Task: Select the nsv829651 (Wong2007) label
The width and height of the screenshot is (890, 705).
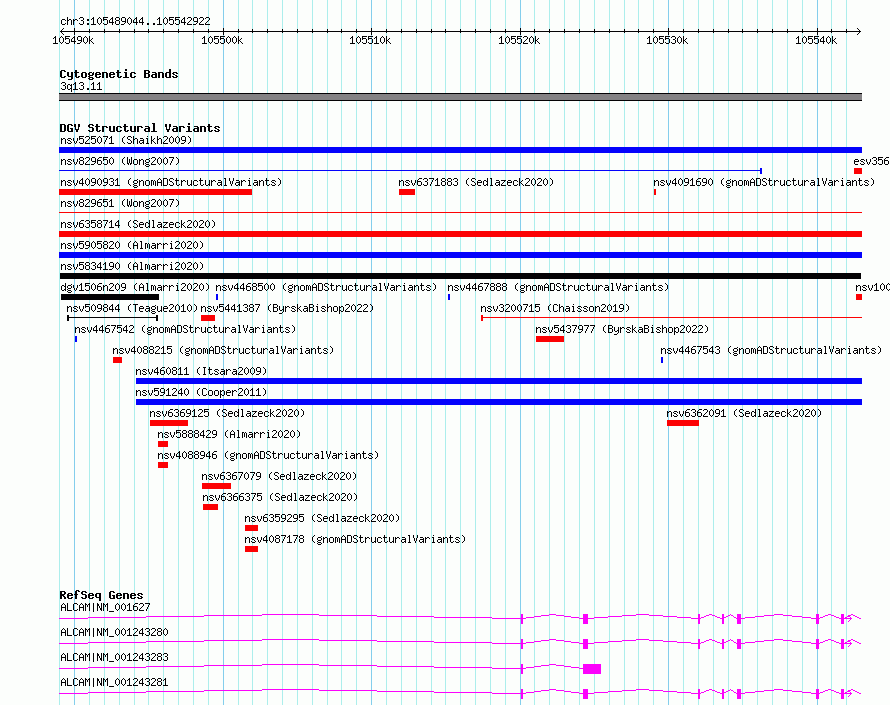Action: [x=120, y=203]
